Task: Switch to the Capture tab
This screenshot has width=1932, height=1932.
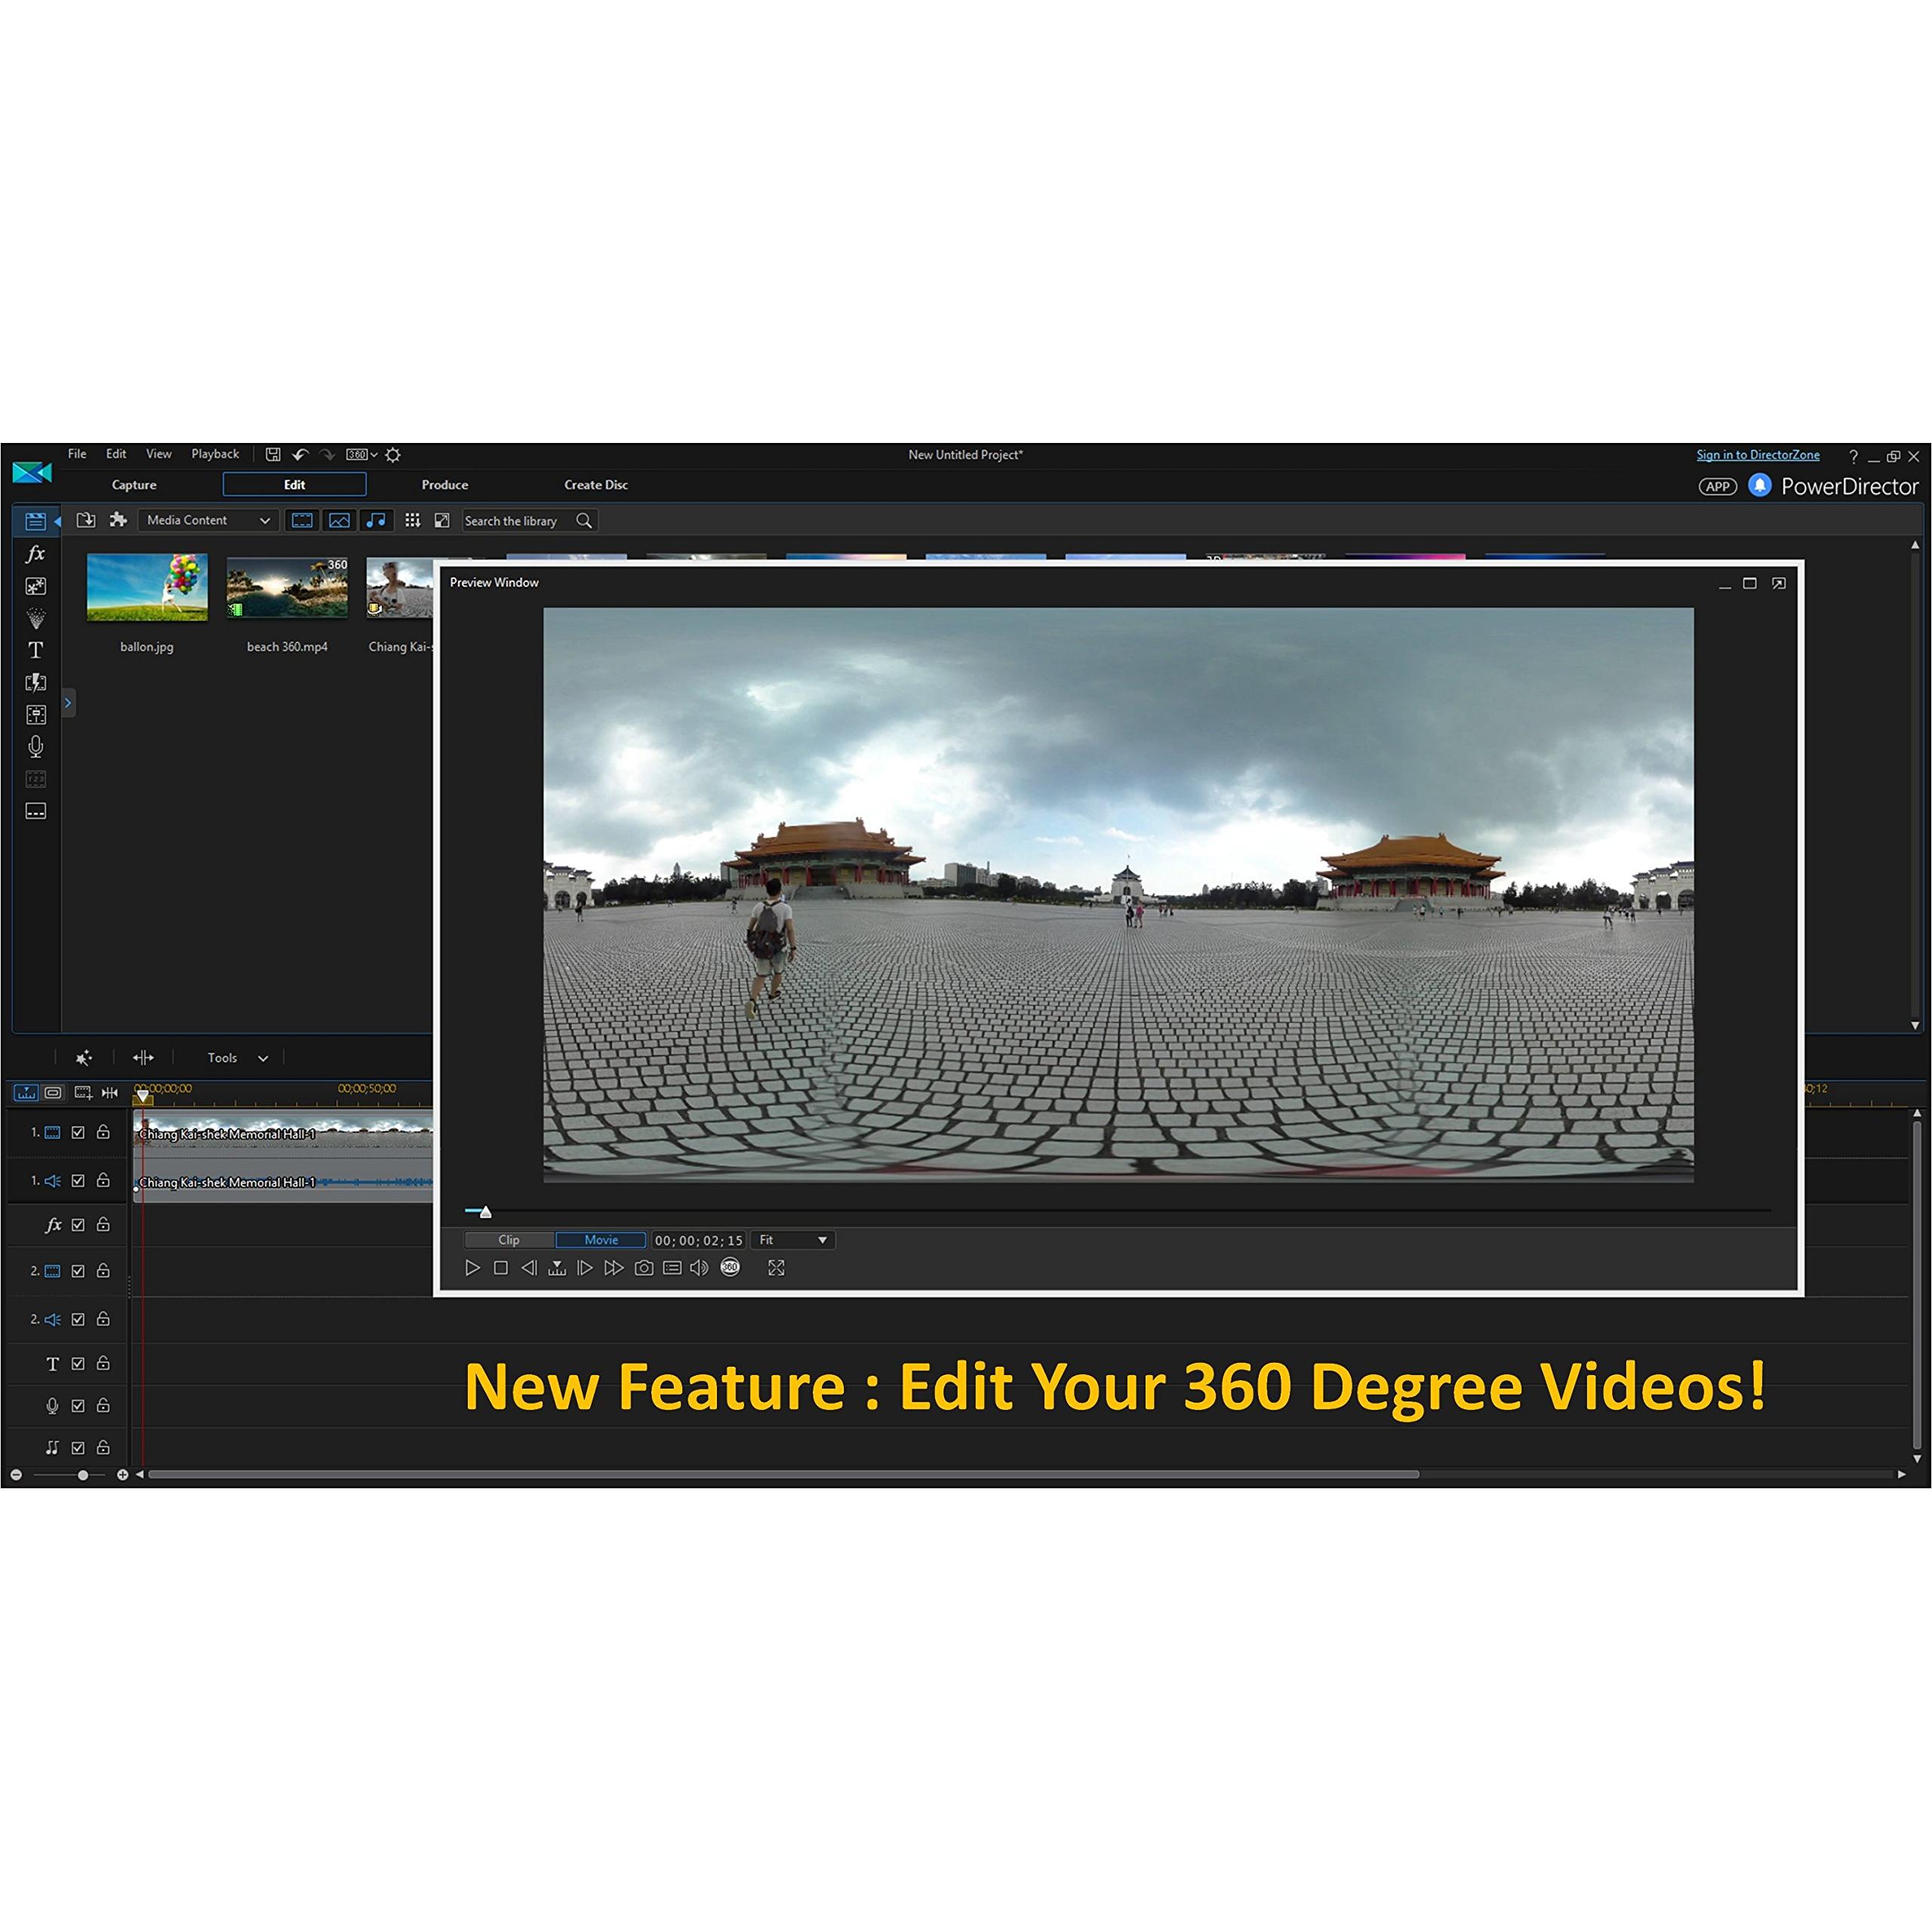Action: (x=134, y=485)
